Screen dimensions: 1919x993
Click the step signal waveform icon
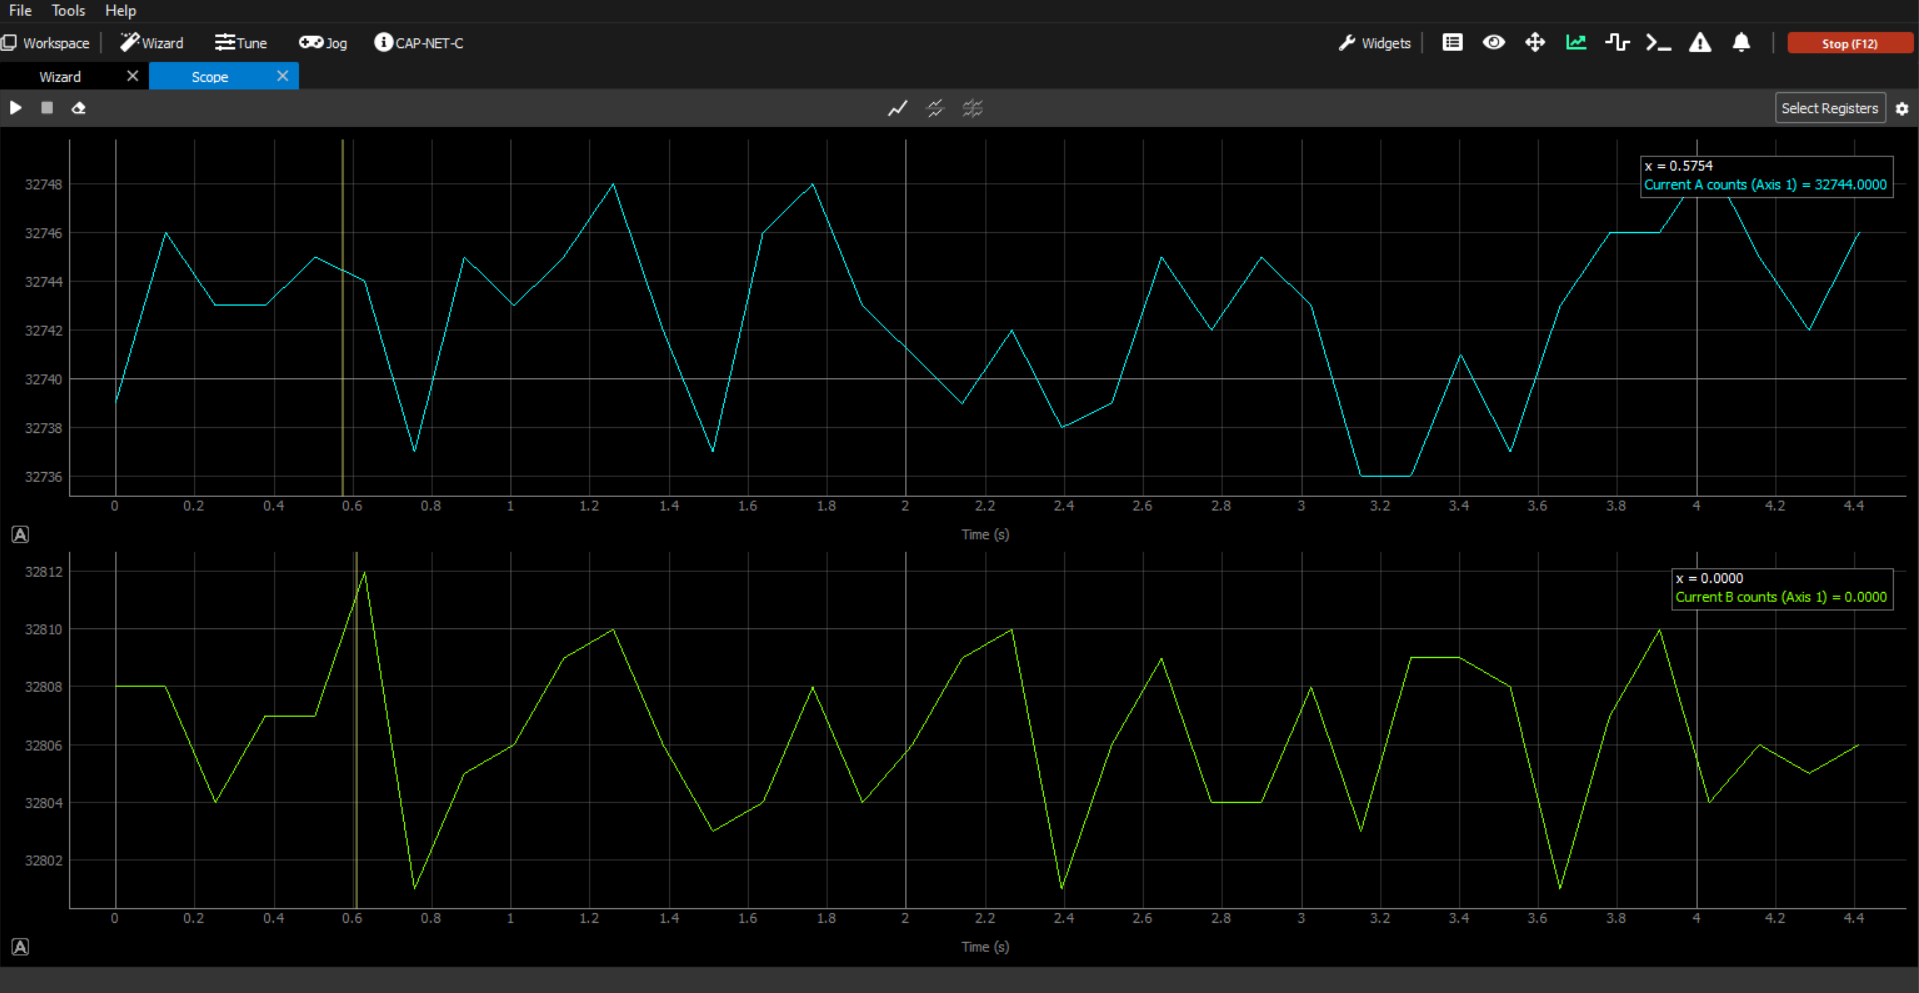pyautogui.click(x=1617, y=43)
